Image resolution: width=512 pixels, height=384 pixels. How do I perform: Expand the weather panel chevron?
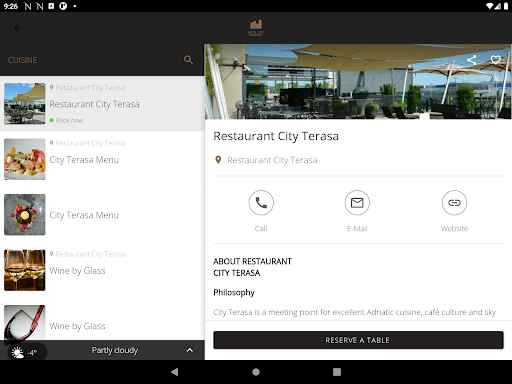[190, 350]
